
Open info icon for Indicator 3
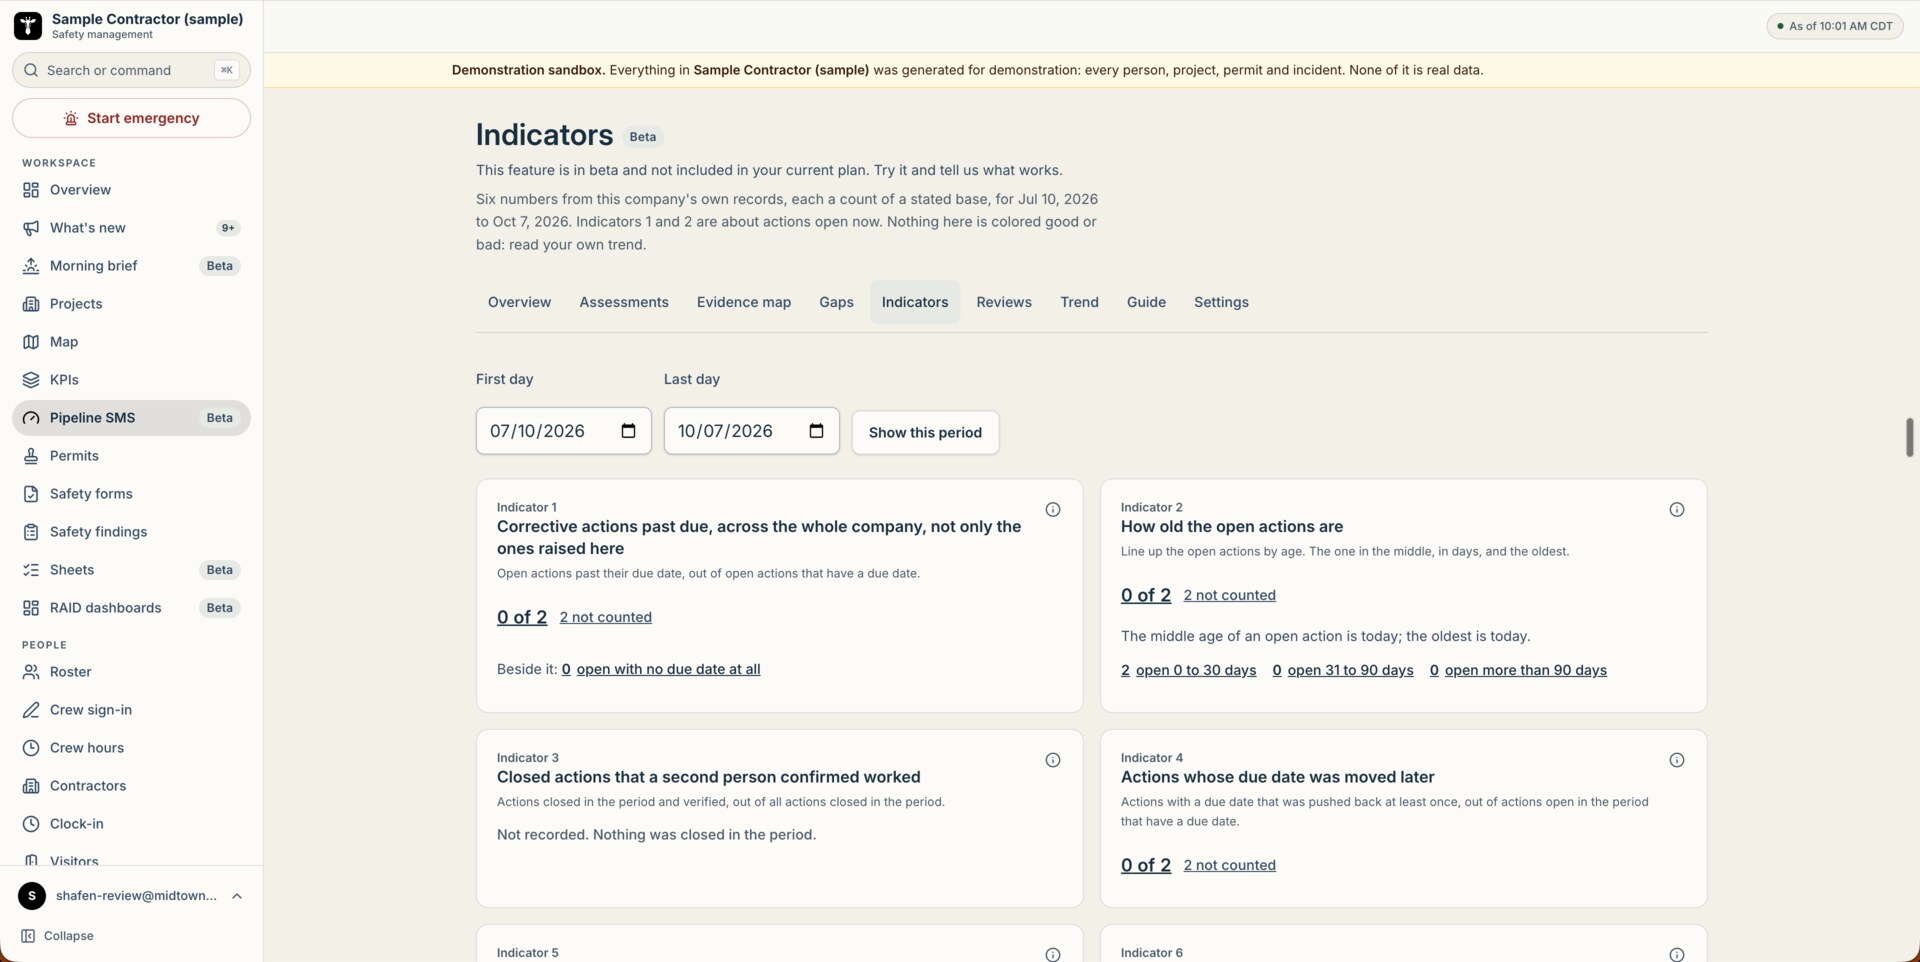coord(1053,760)
